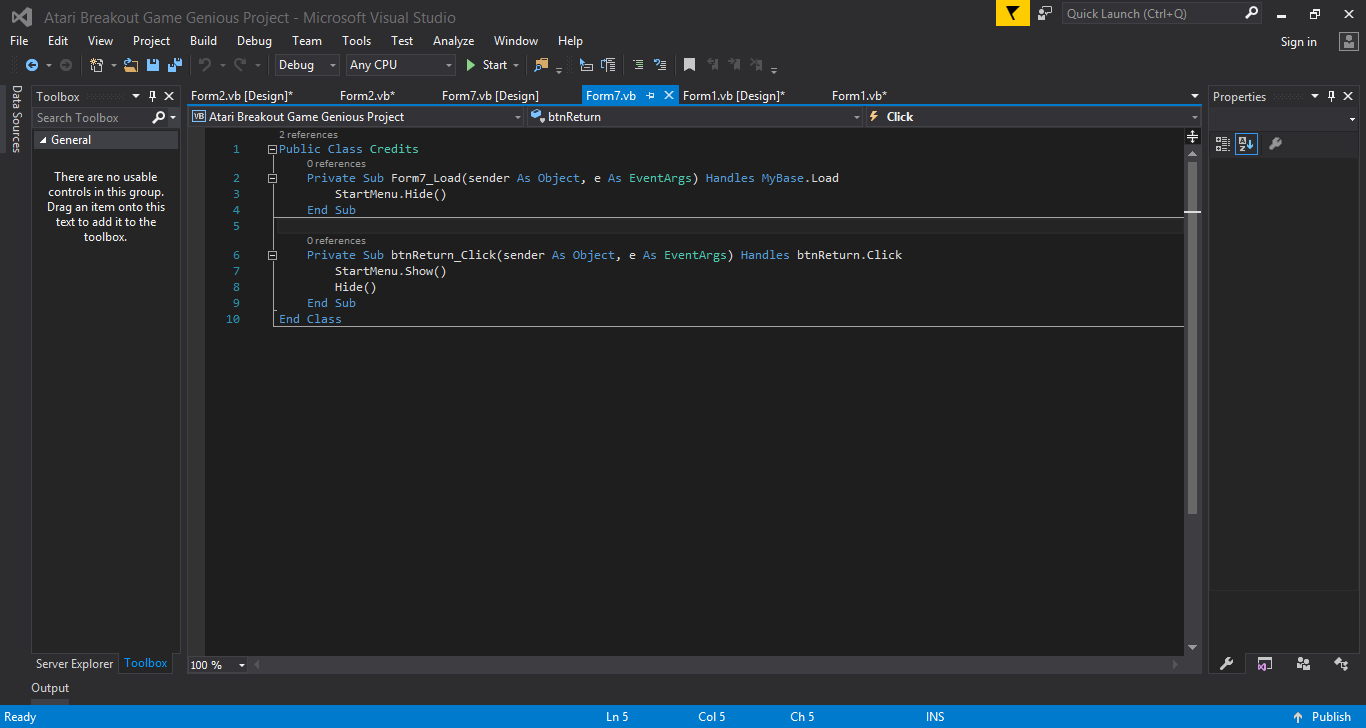Open the Debug configuration dropdown

[x=308, y=65]
